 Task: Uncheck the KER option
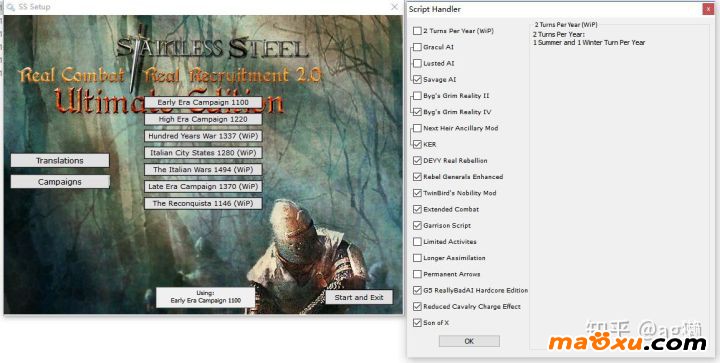[x=417, y=144]
